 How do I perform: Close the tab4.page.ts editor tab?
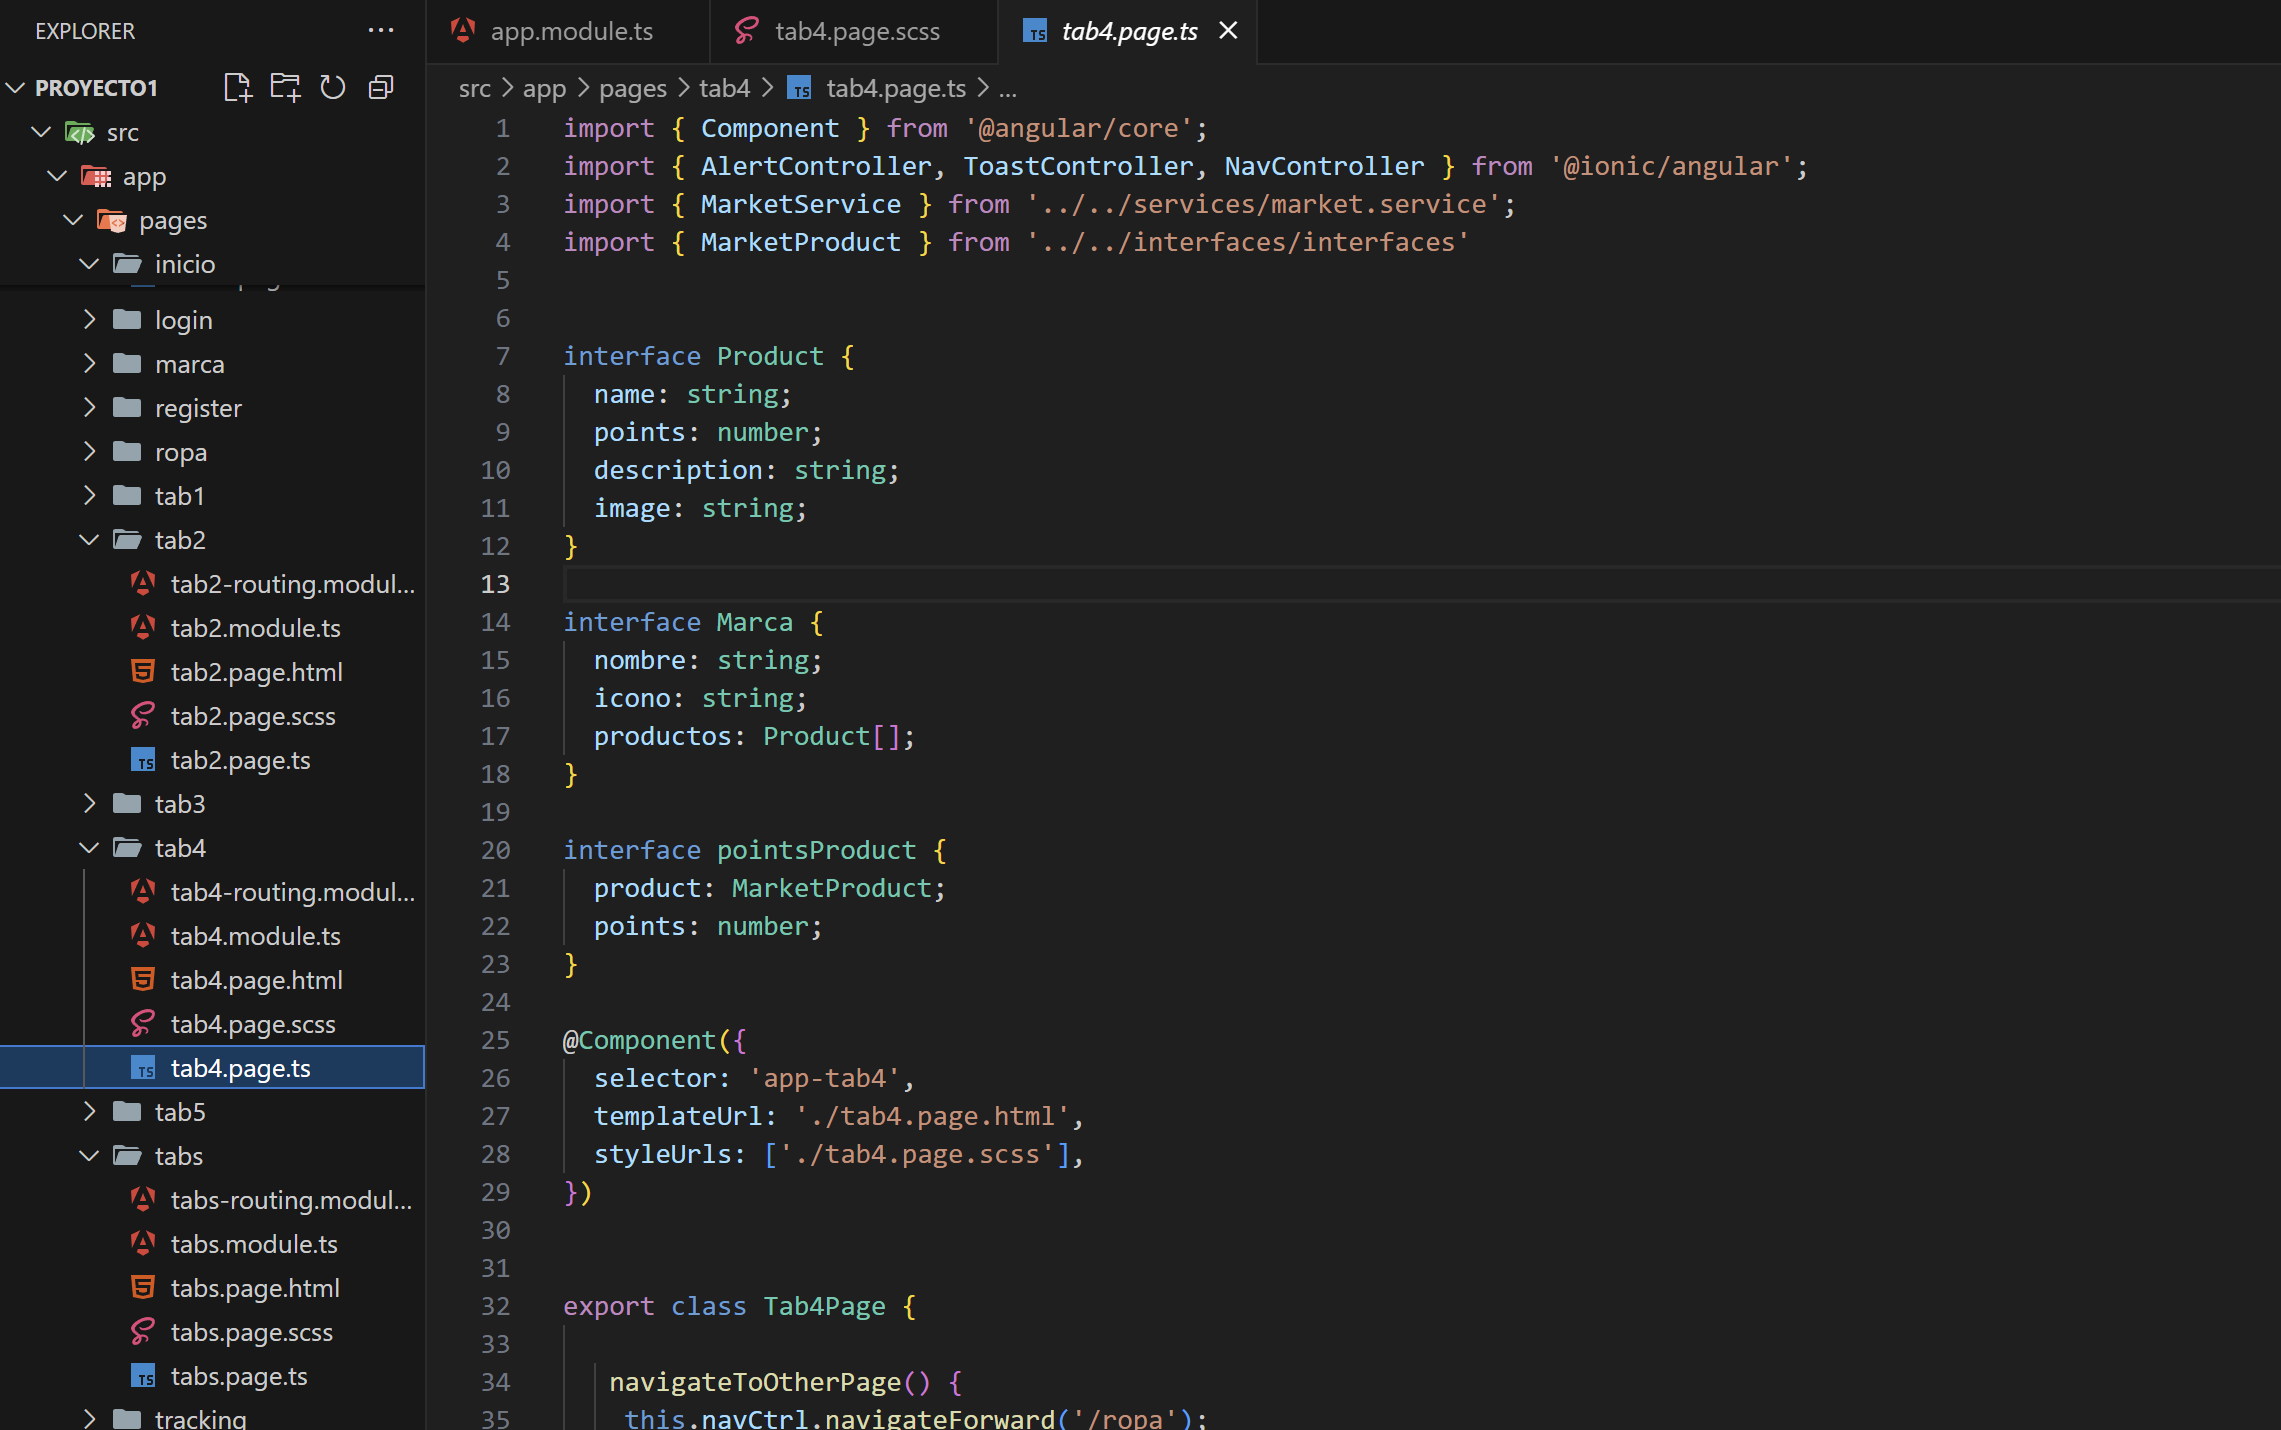tap(1228, 31)
